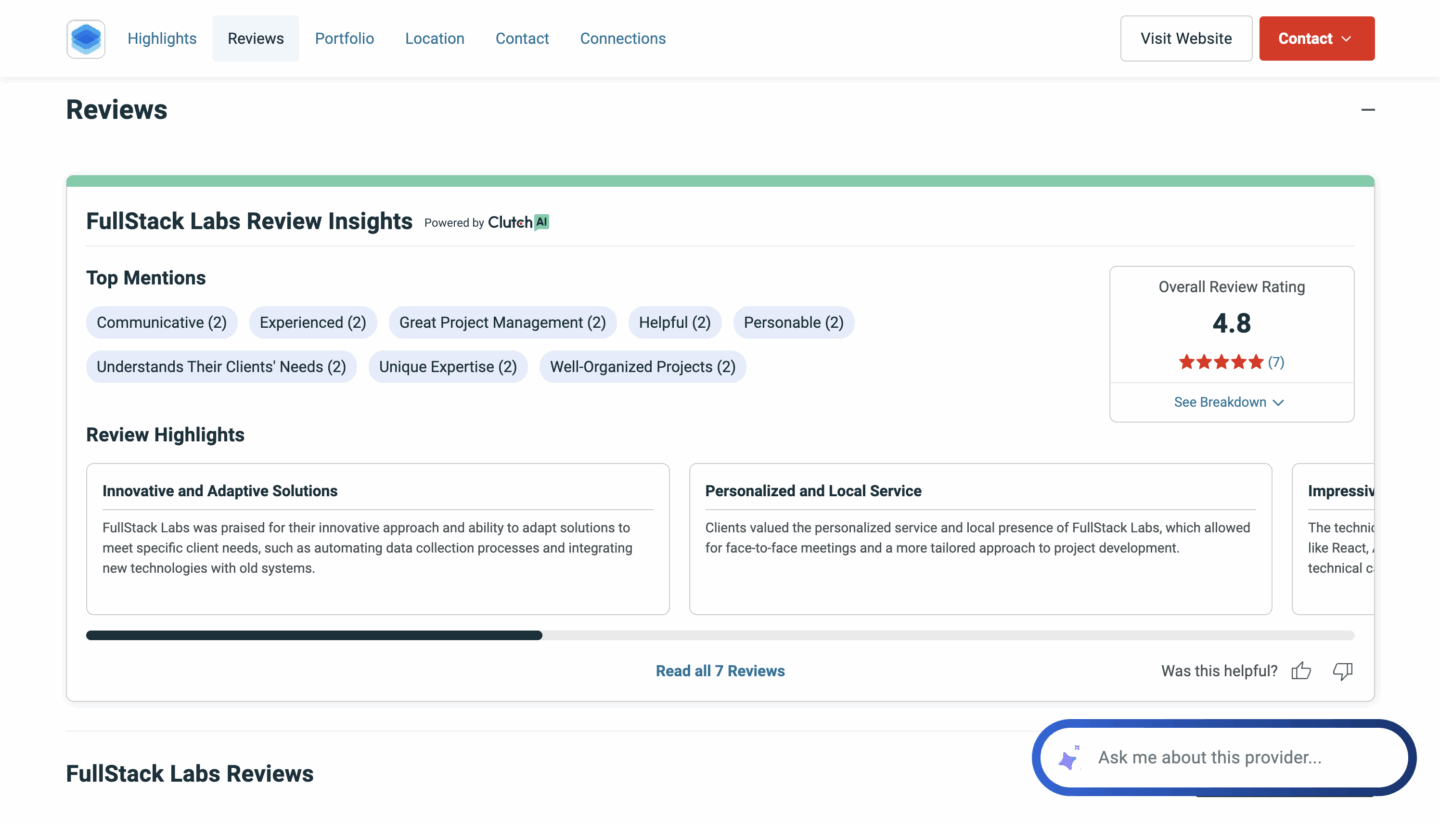1440x825 pixels.
Task: Select the Reviews tab
Action: tap(255, 38)
